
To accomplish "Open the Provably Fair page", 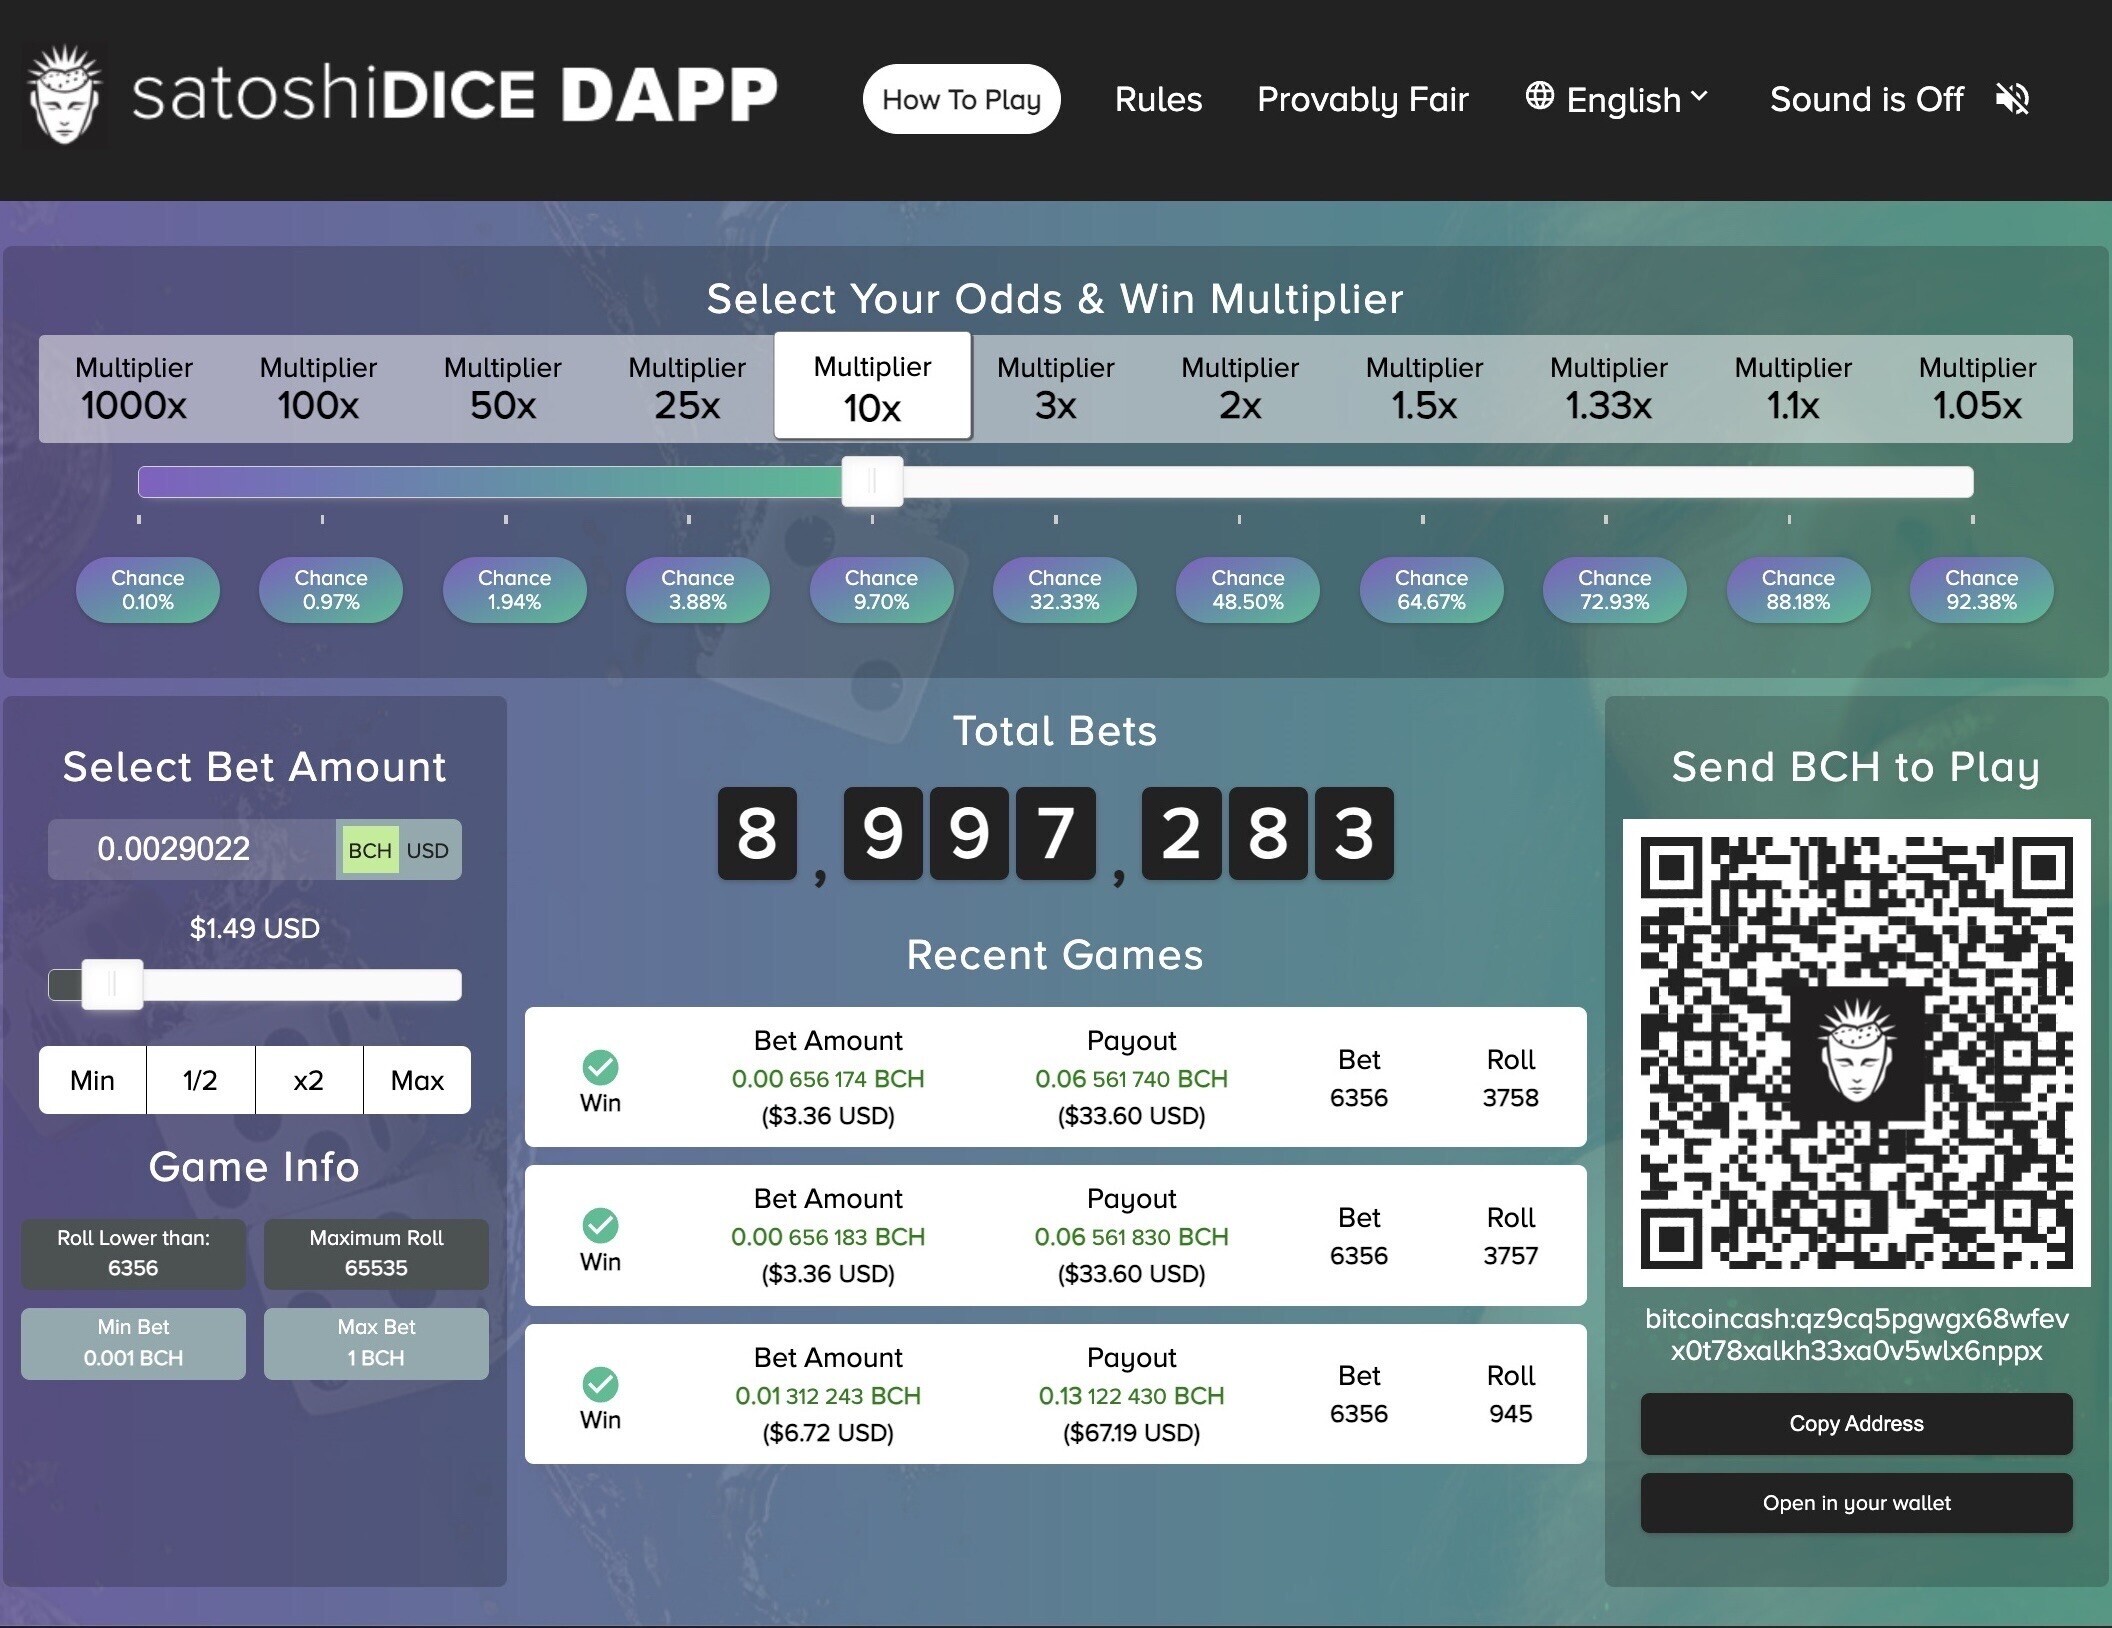I will point(1362,99).
